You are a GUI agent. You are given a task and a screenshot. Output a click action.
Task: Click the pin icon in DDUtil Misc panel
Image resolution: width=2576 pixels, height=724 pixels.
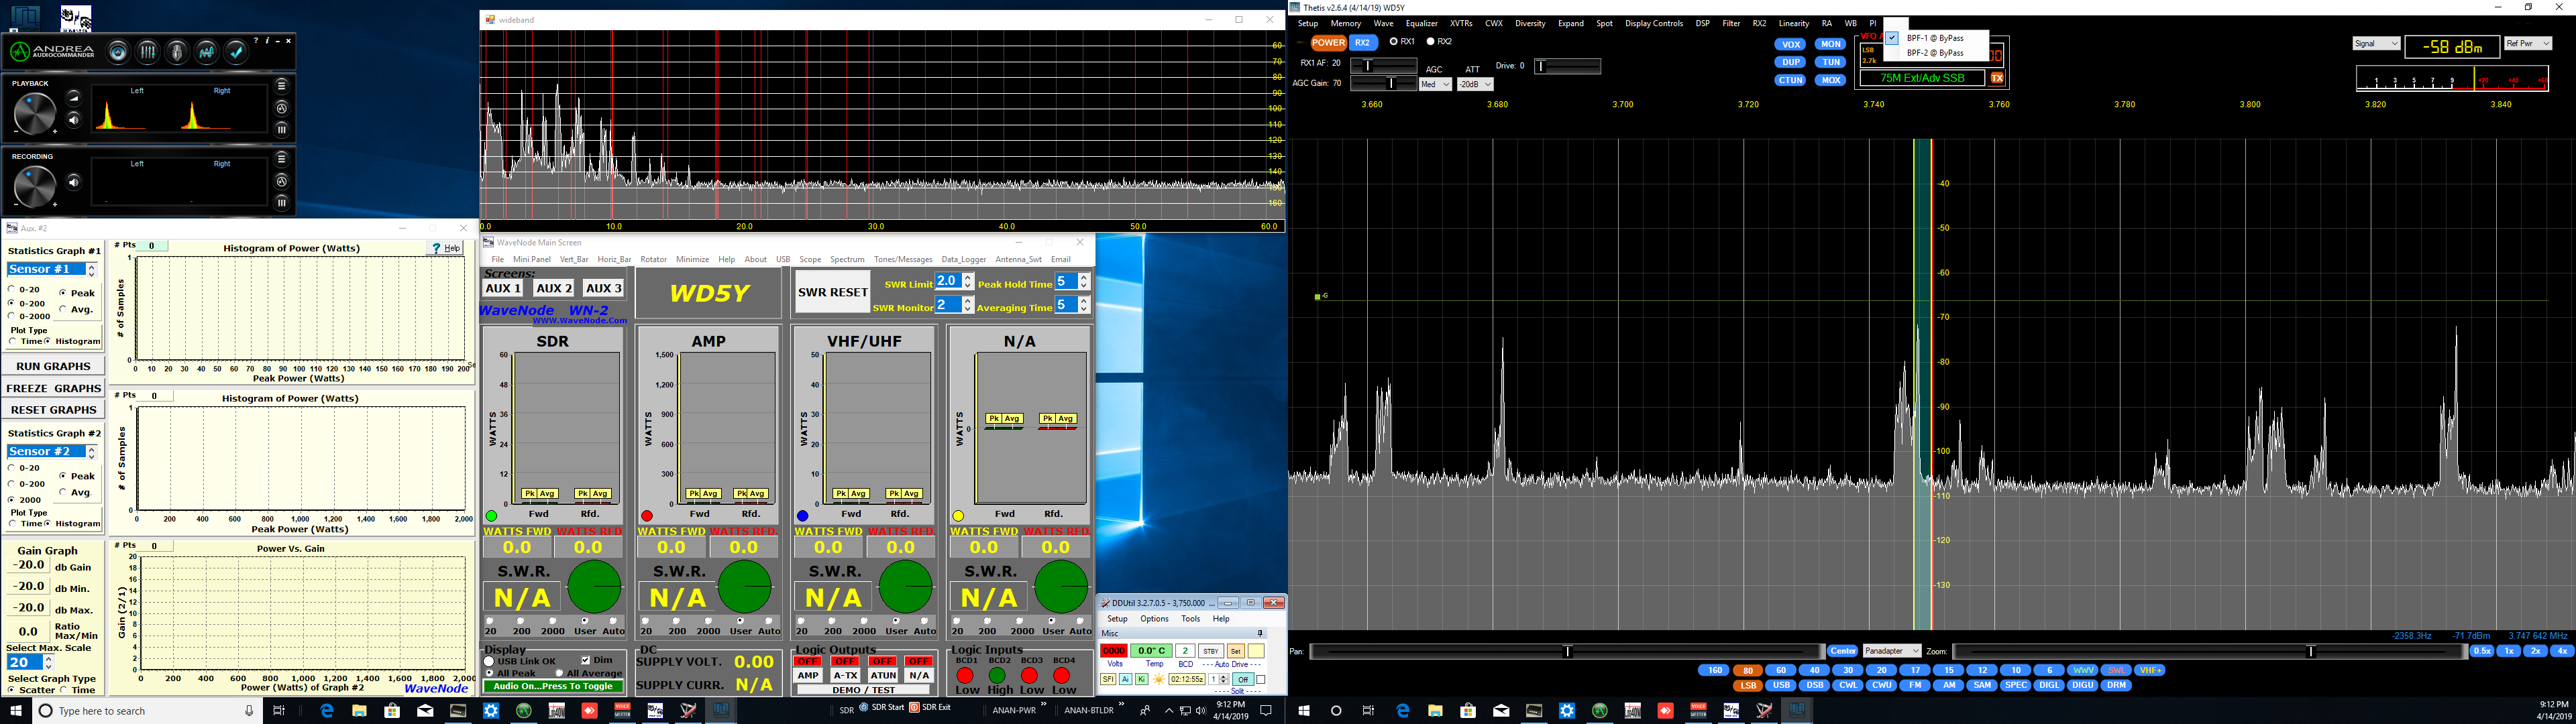[x=1260, y=633]
